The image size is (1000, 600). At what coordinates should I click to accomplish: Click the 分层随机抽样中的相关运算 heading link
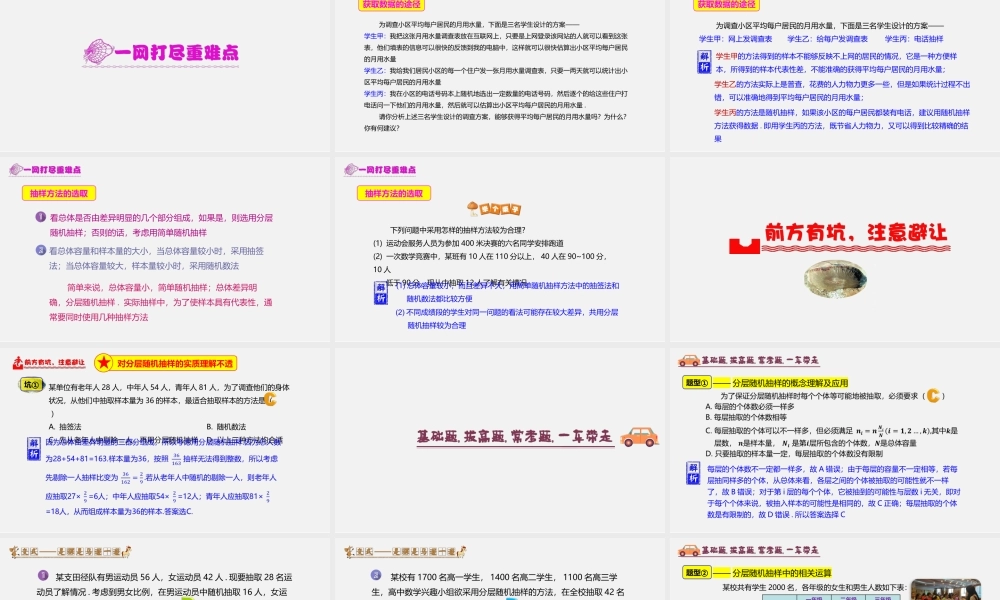pyautogui.click(x=782, y=572)
